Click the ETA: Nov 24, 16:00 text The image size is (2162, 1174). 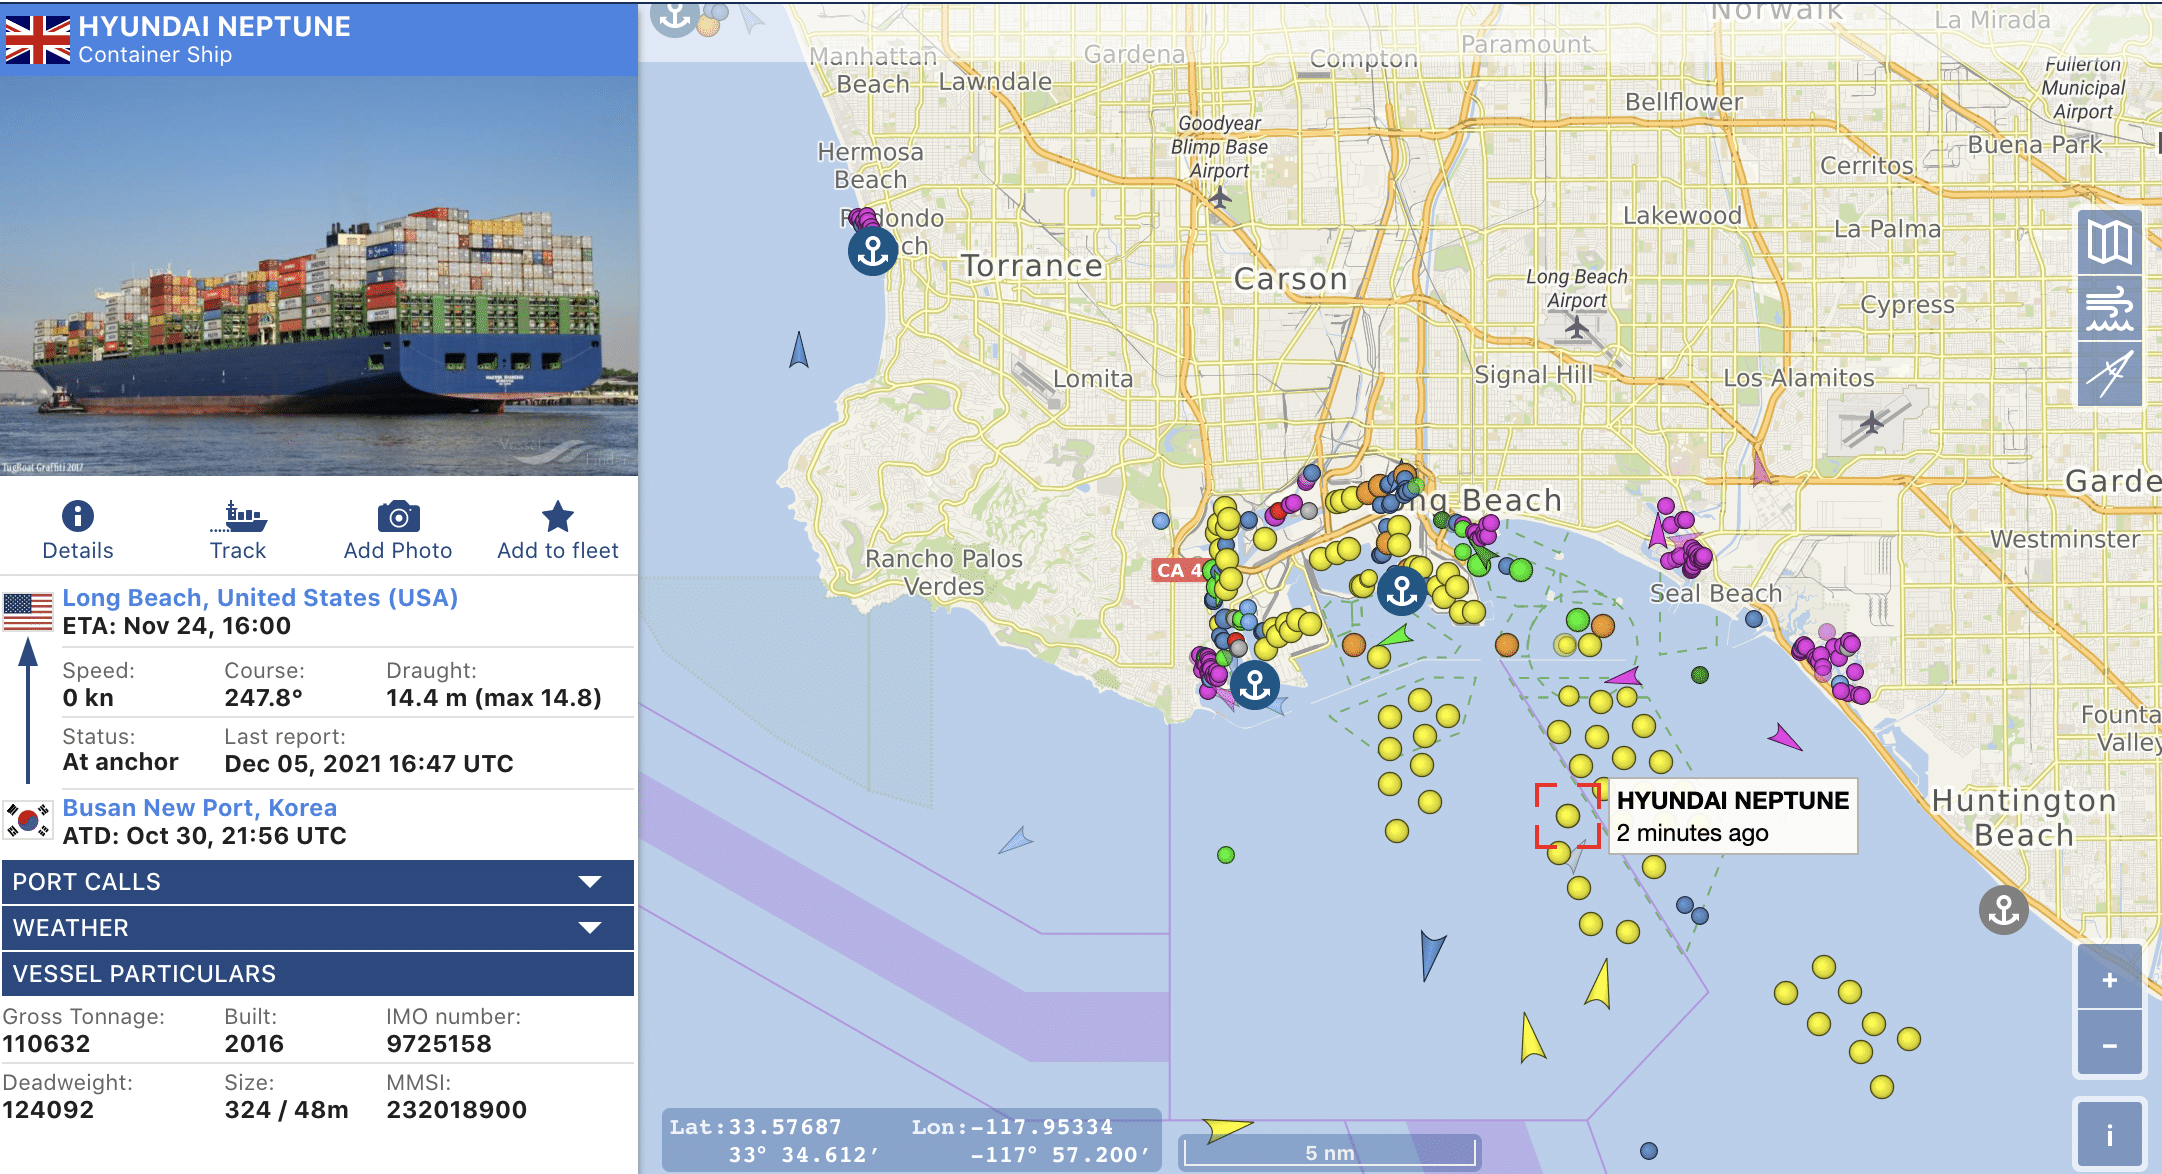coord(176,626)
